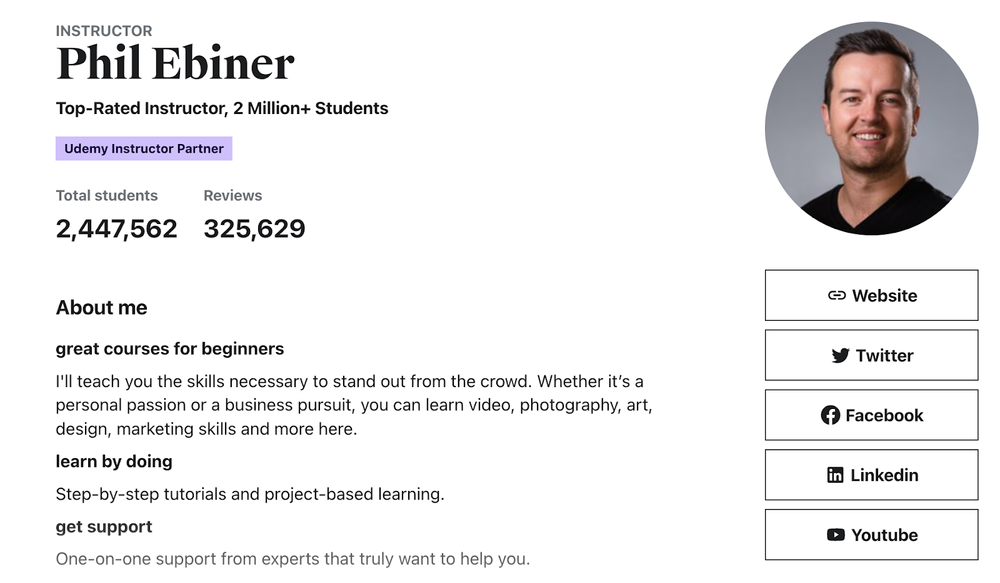
Task: Click the Reviews count 325,629
Action: [x=254, y=228]
